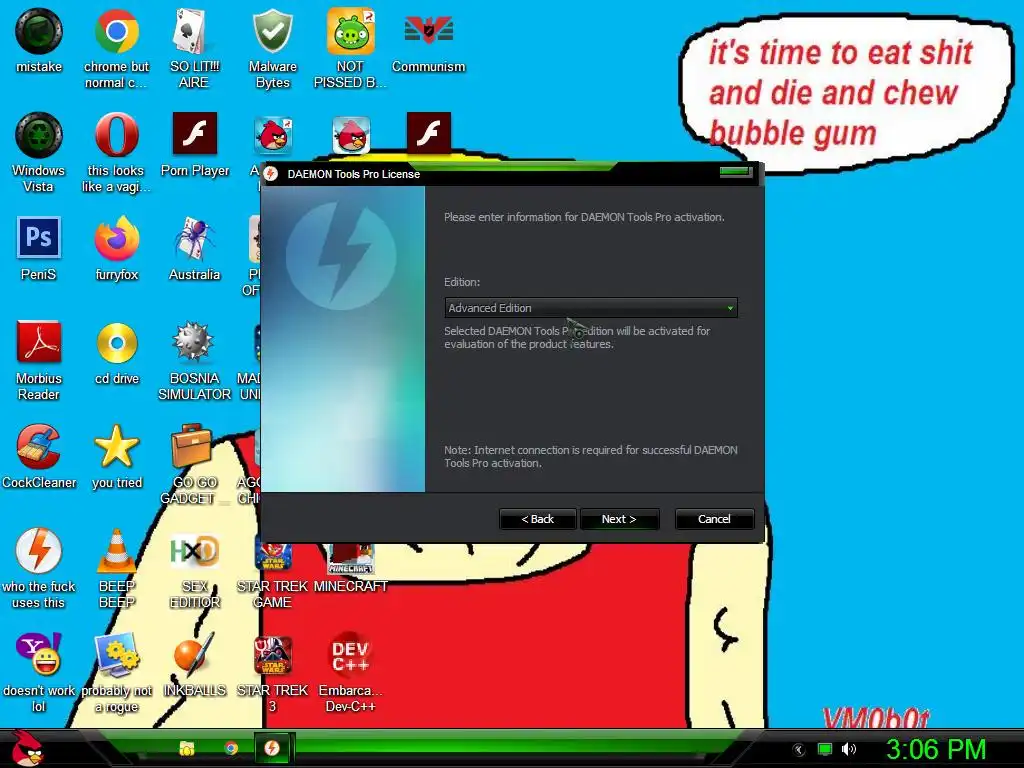Open 'GO GO GADGET' briefcase icon
Image resolution: width=1024 pixels, height=768 pixels.
(x=192, y=447)
